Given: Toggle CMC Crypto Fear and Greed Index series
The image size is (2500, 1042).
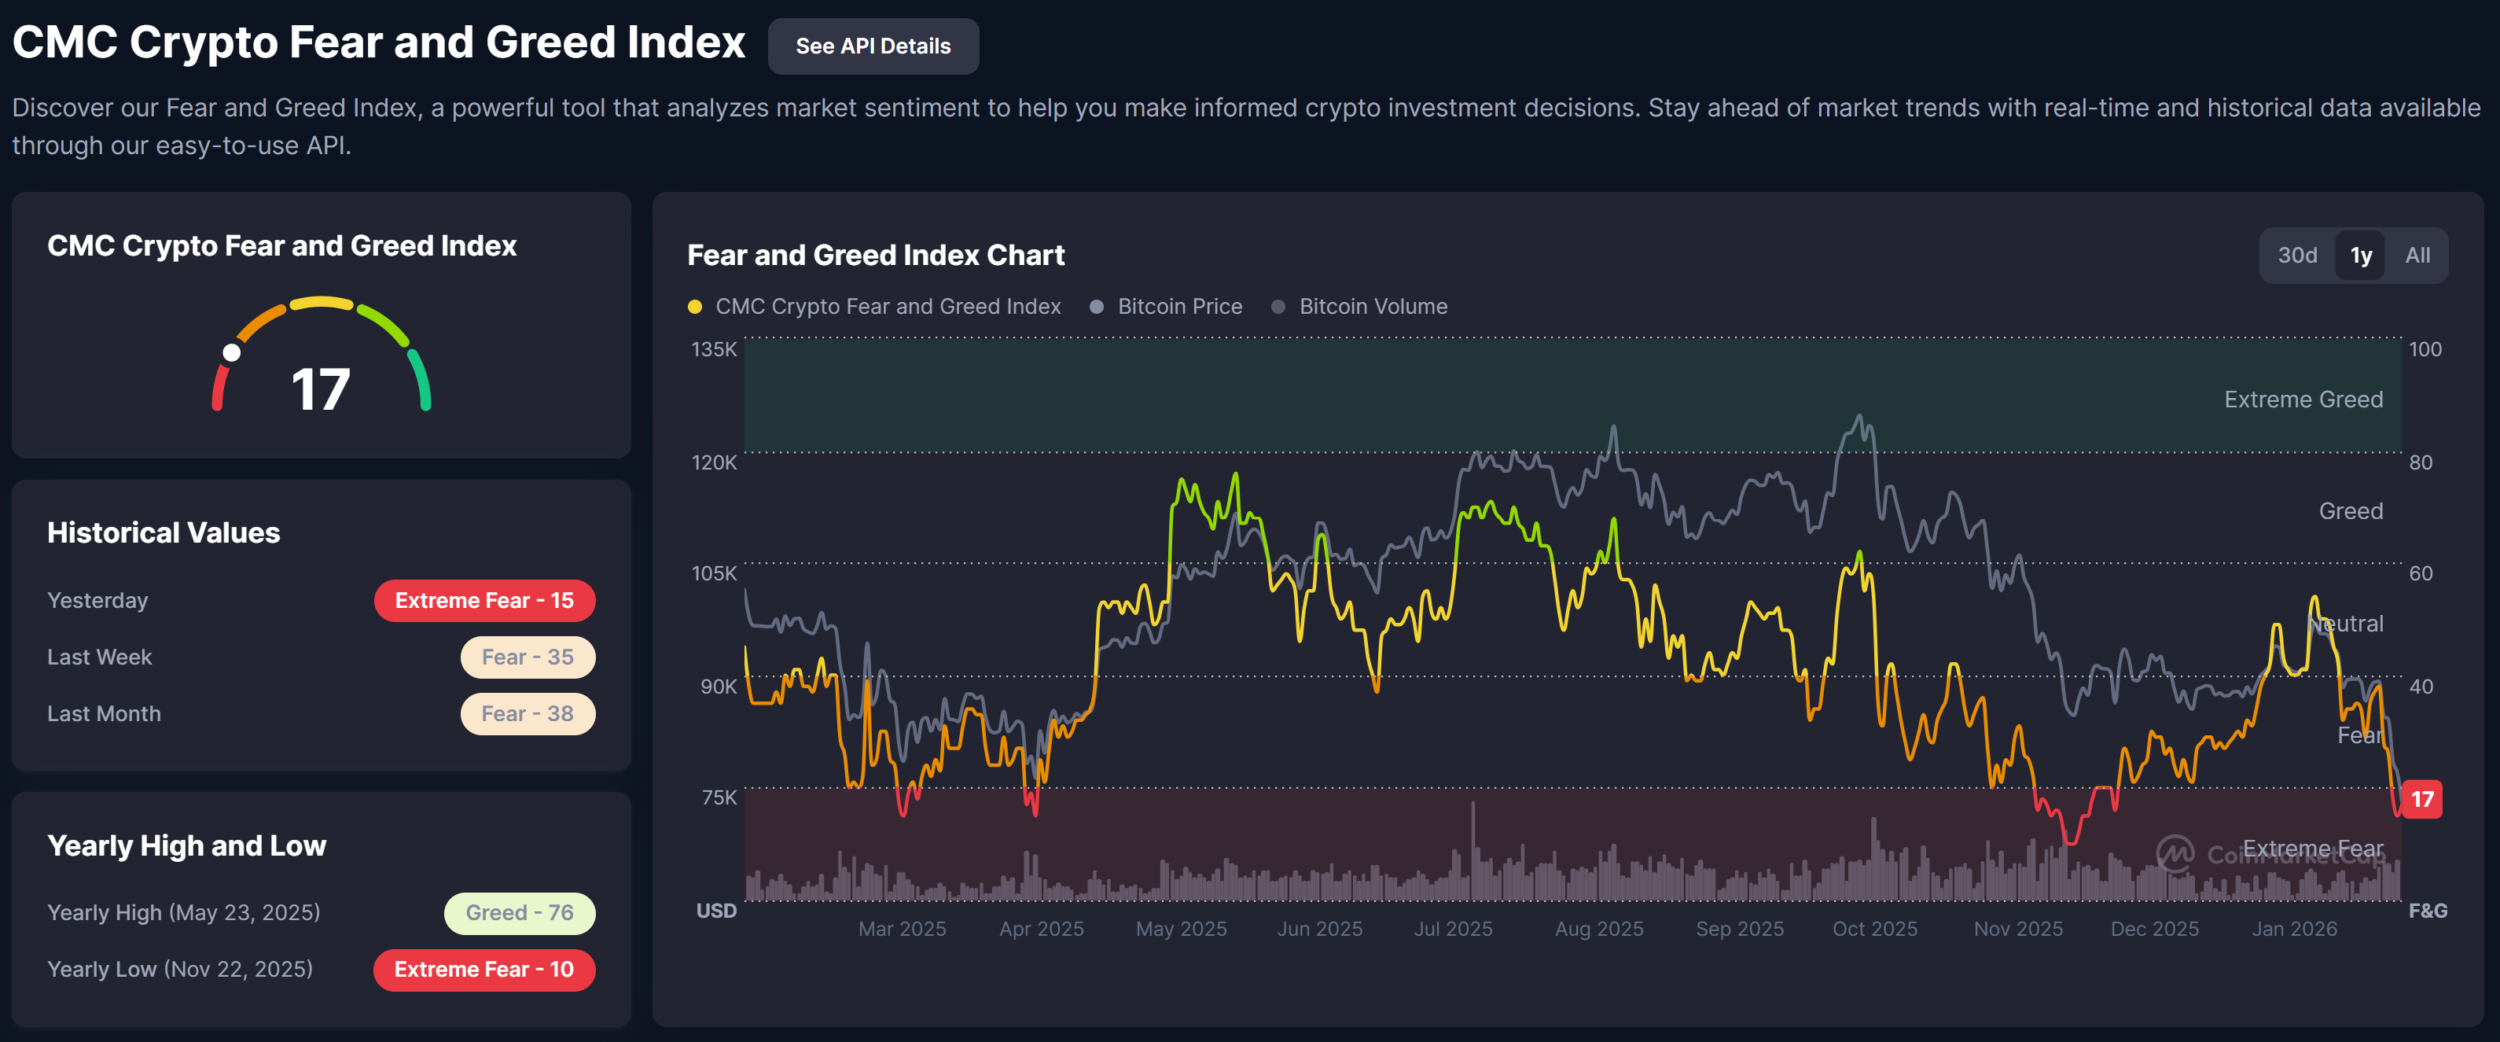Looking at the screenshot, I should pos(887,307).
